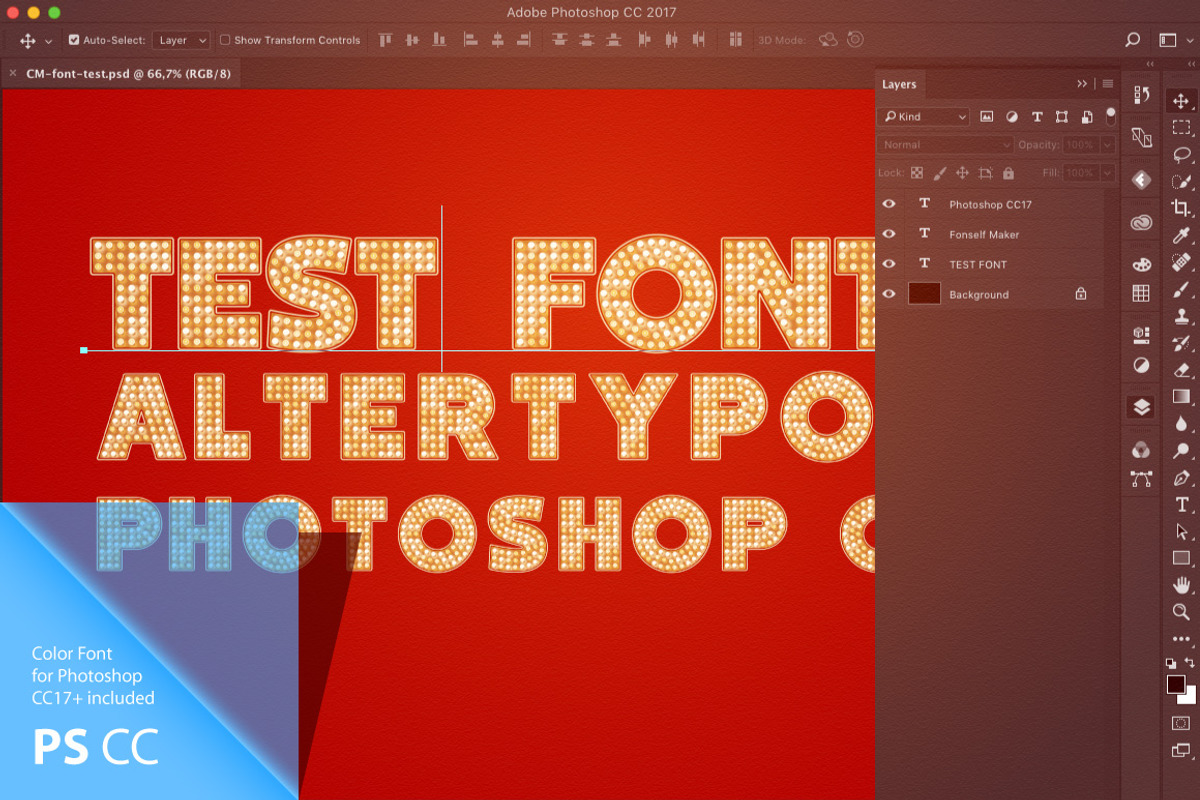
Task: Select the Eraser tool
Action: [1181, 370]
